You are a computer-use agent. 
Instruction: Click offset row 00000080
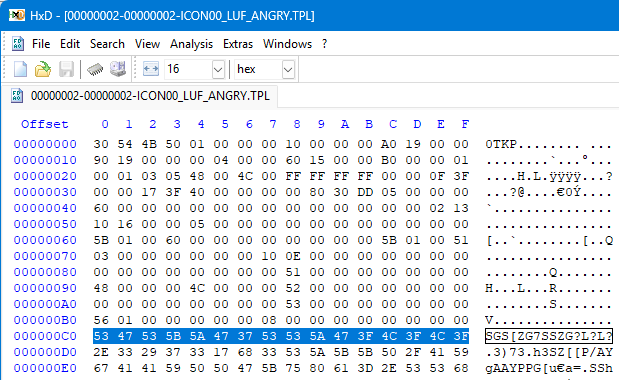pos(45,272)
